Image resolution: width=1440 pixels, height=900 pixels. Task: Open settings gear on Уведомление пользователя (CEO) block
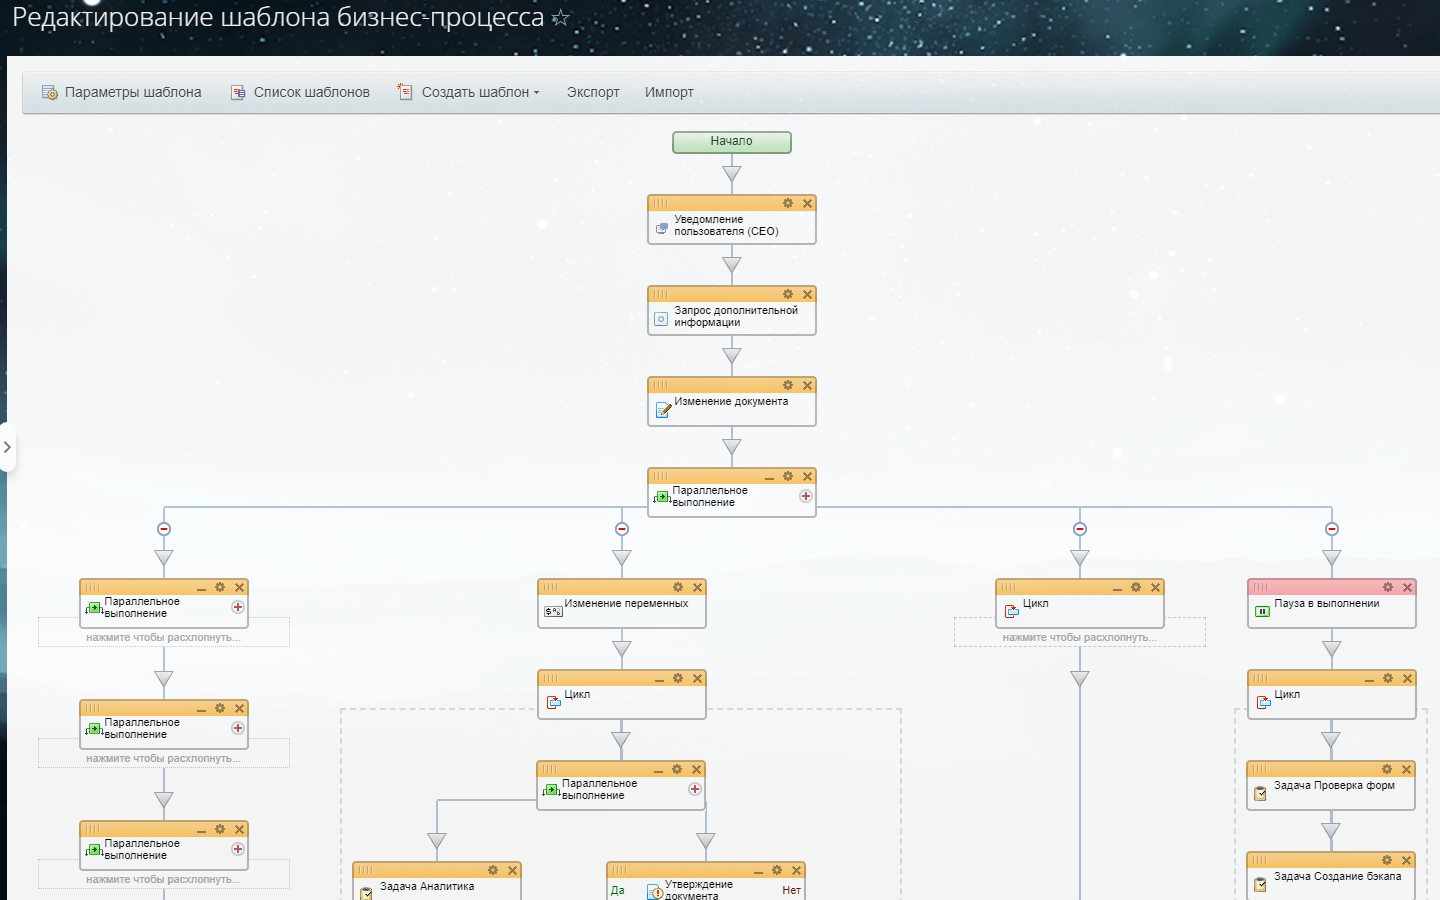click(789, 203)
